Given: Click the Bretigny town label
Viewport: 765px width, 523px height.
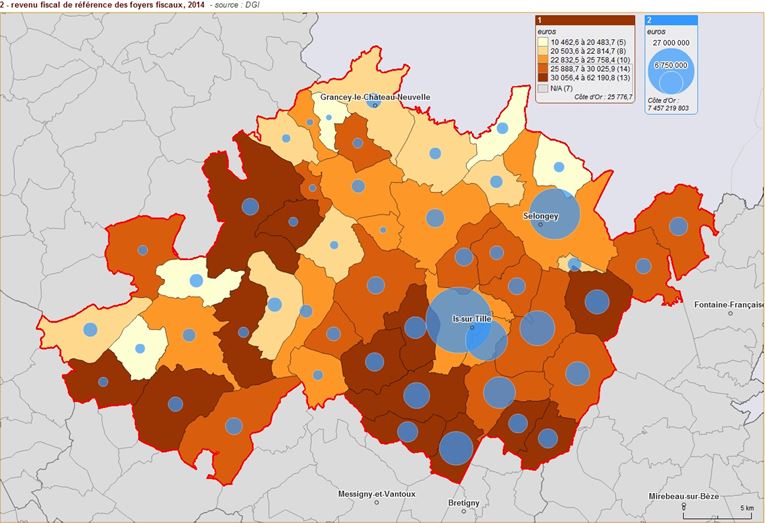Looking at the screenshot, I should (x=463, y=503).
